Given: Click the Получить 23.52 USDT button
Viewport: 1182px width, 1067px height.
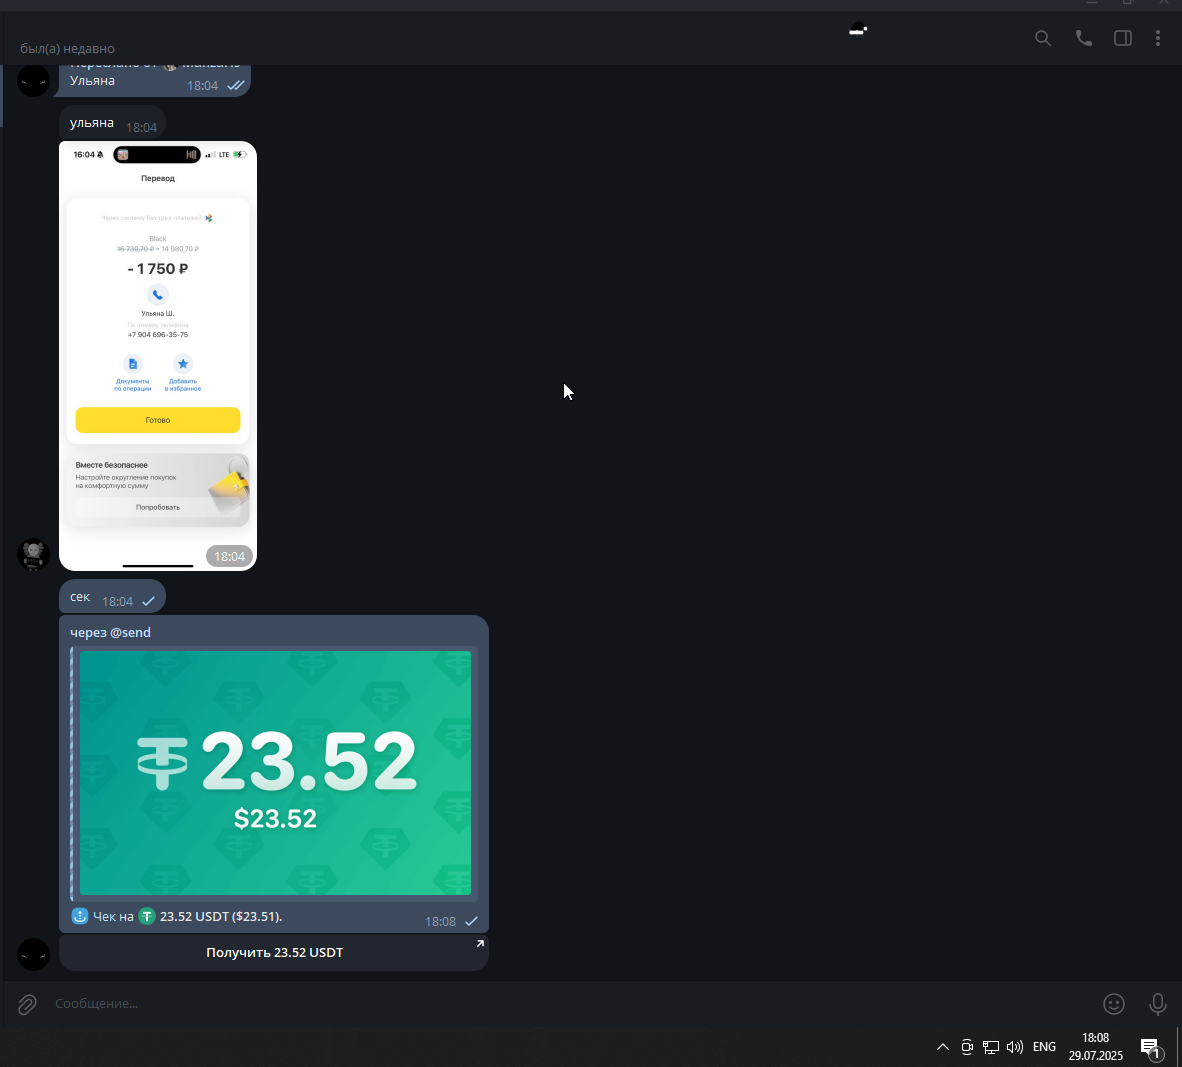Looking at the screenshot, I should point(274,952).
